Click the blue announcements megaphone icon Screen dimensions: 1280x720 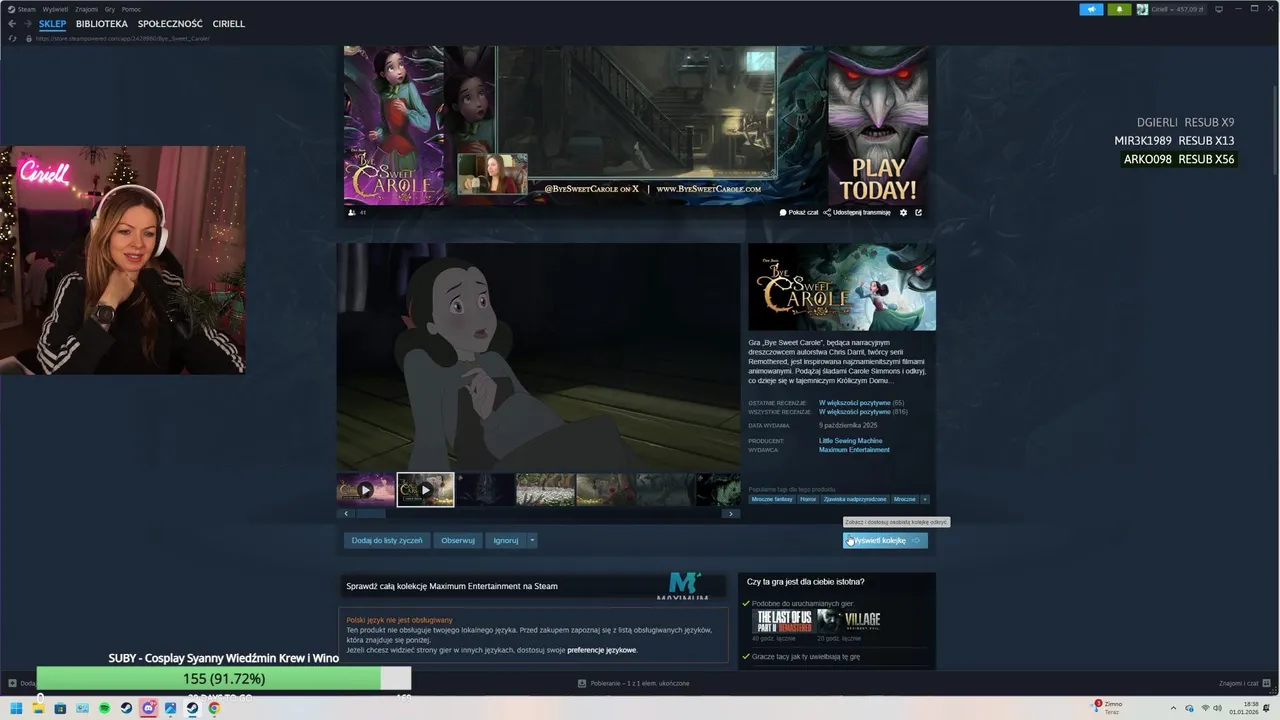pos(1091,9)
